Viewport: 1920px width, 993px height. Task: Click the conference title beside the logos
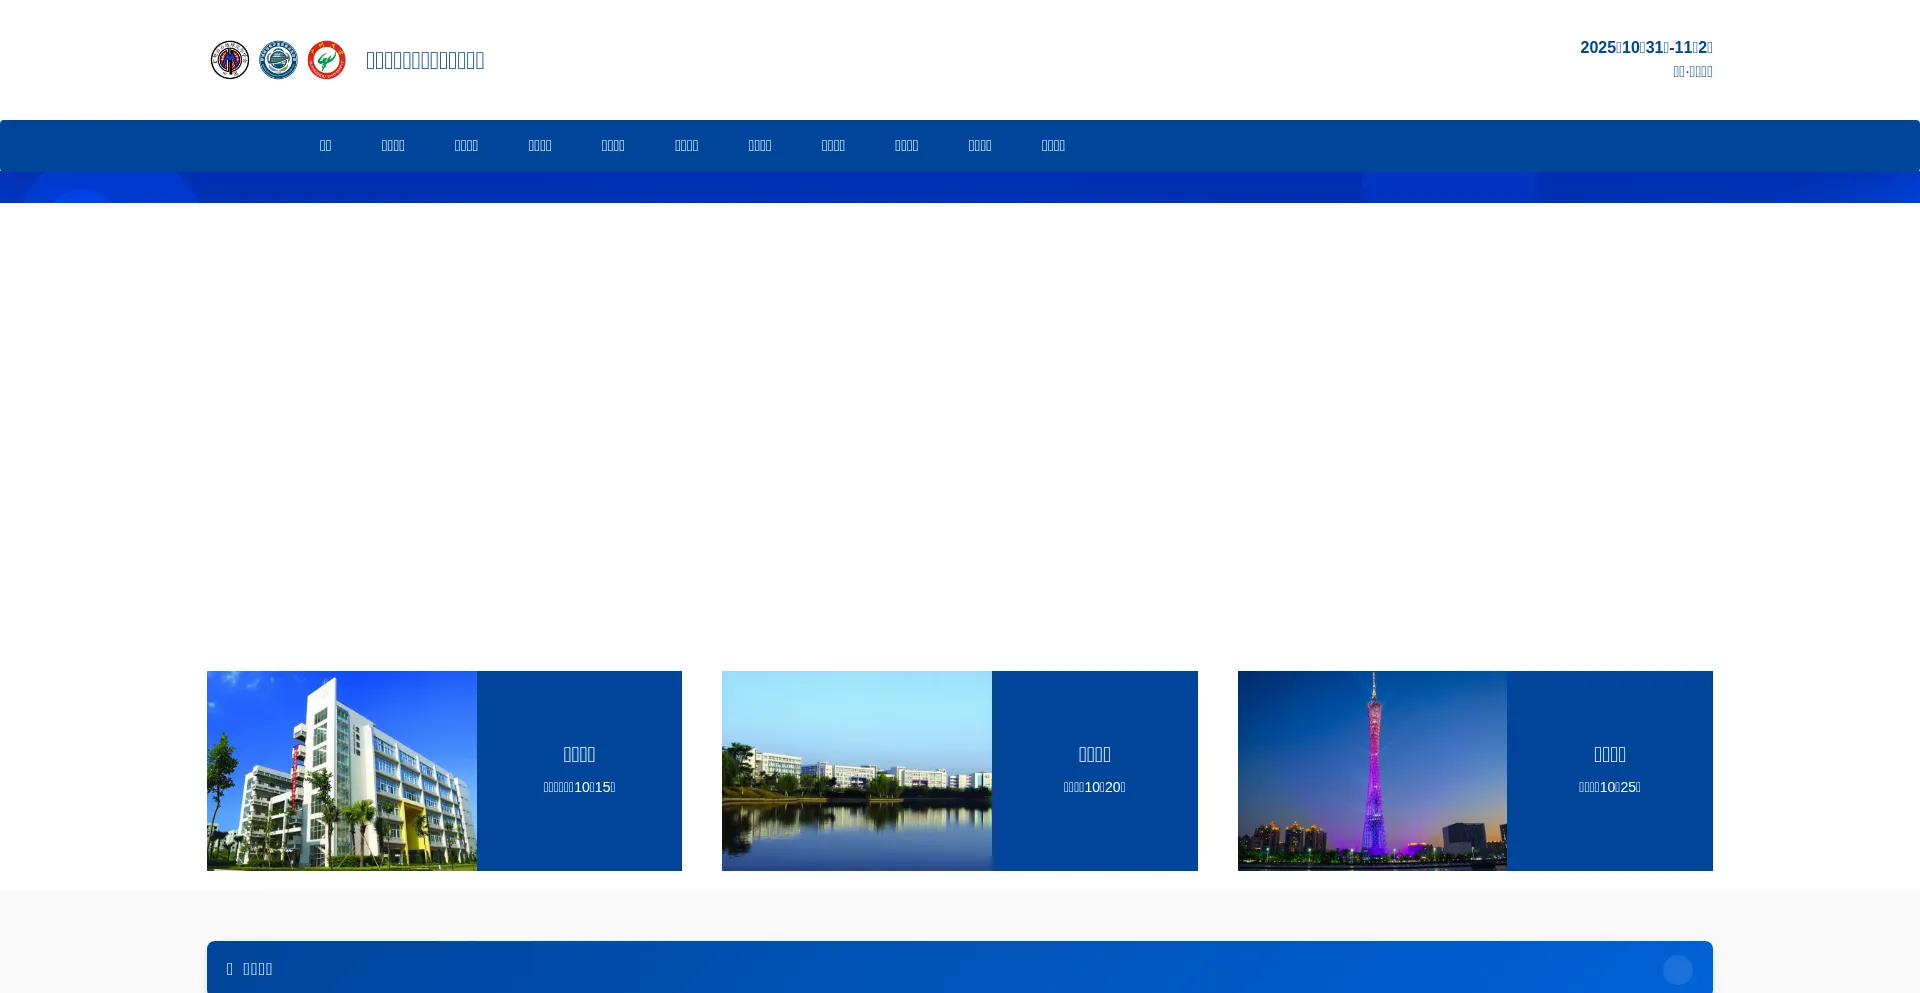(425, 60)
